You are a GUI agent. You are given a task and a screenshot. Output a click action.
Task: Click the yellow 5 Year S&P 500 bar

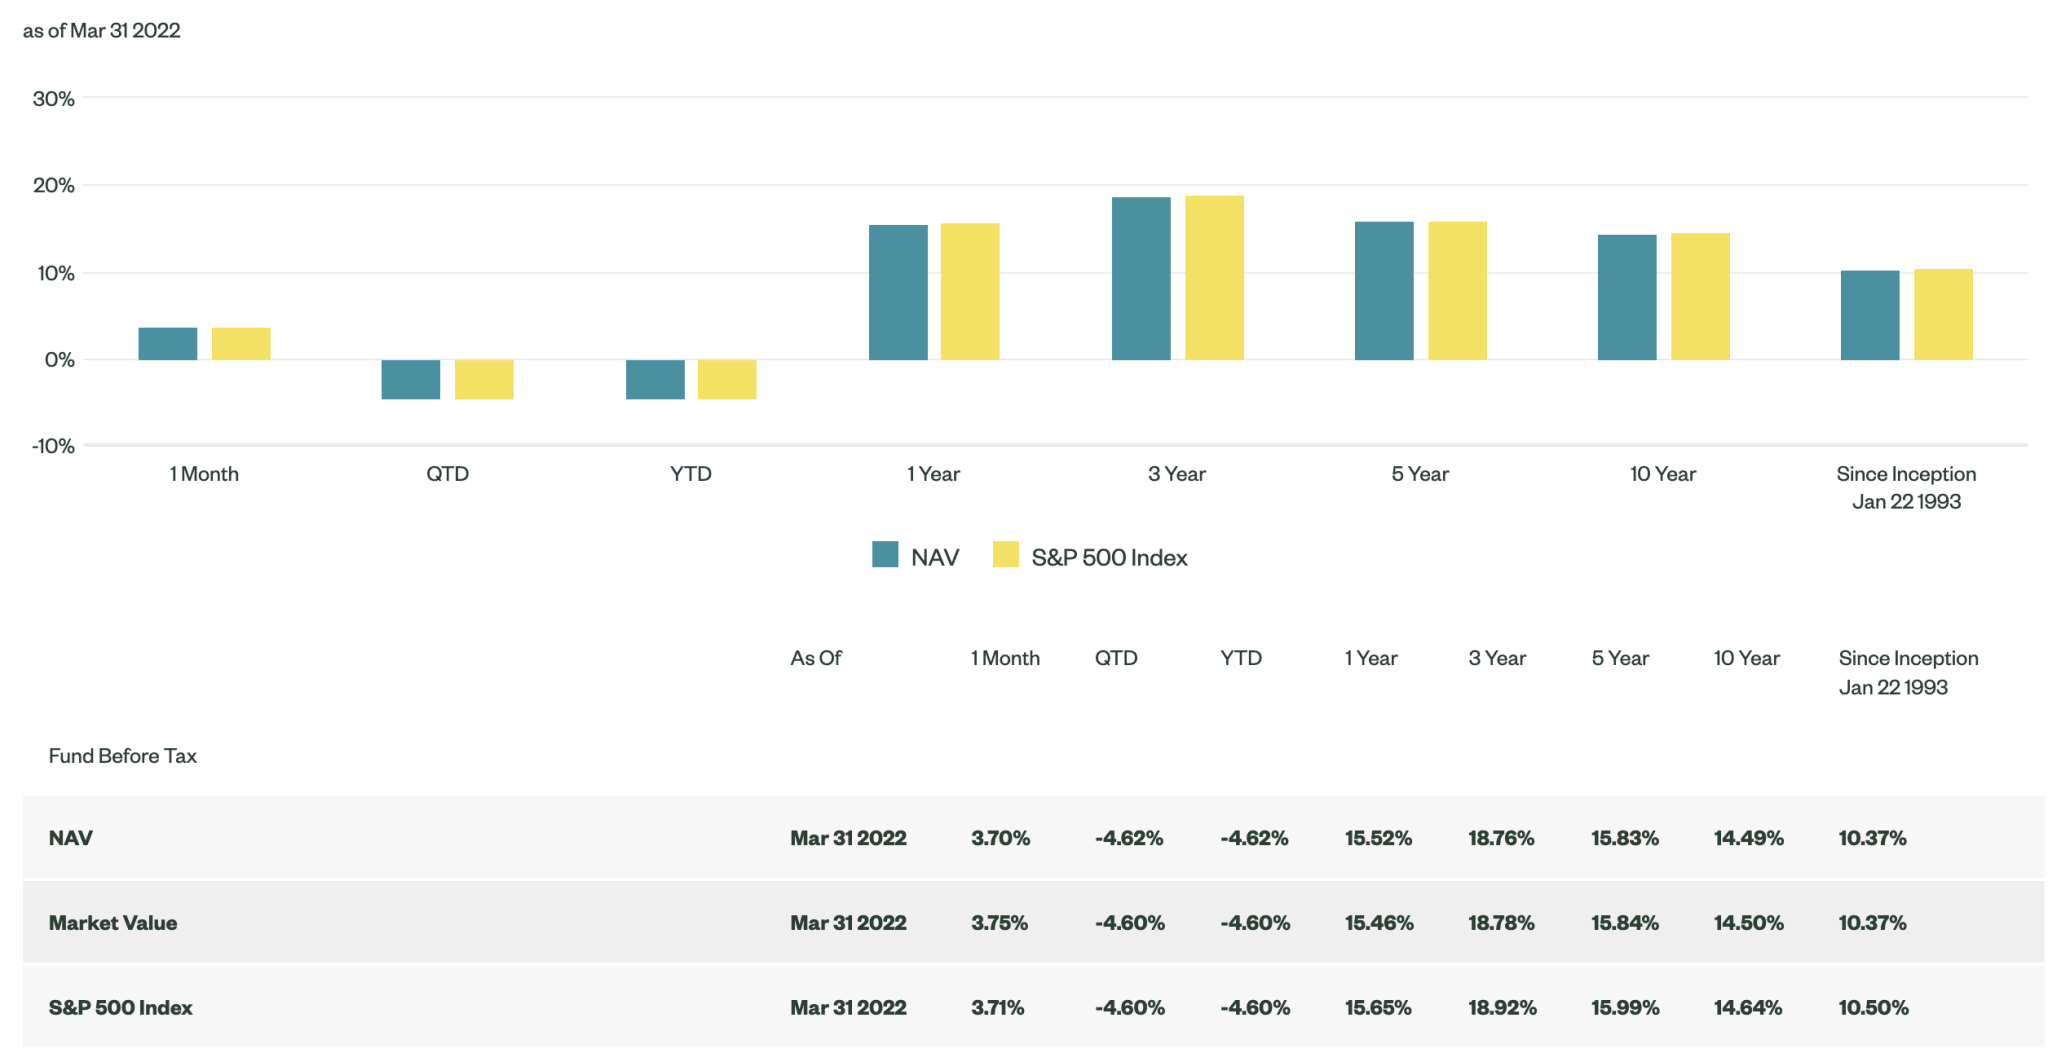click(x=1457, y=290)
